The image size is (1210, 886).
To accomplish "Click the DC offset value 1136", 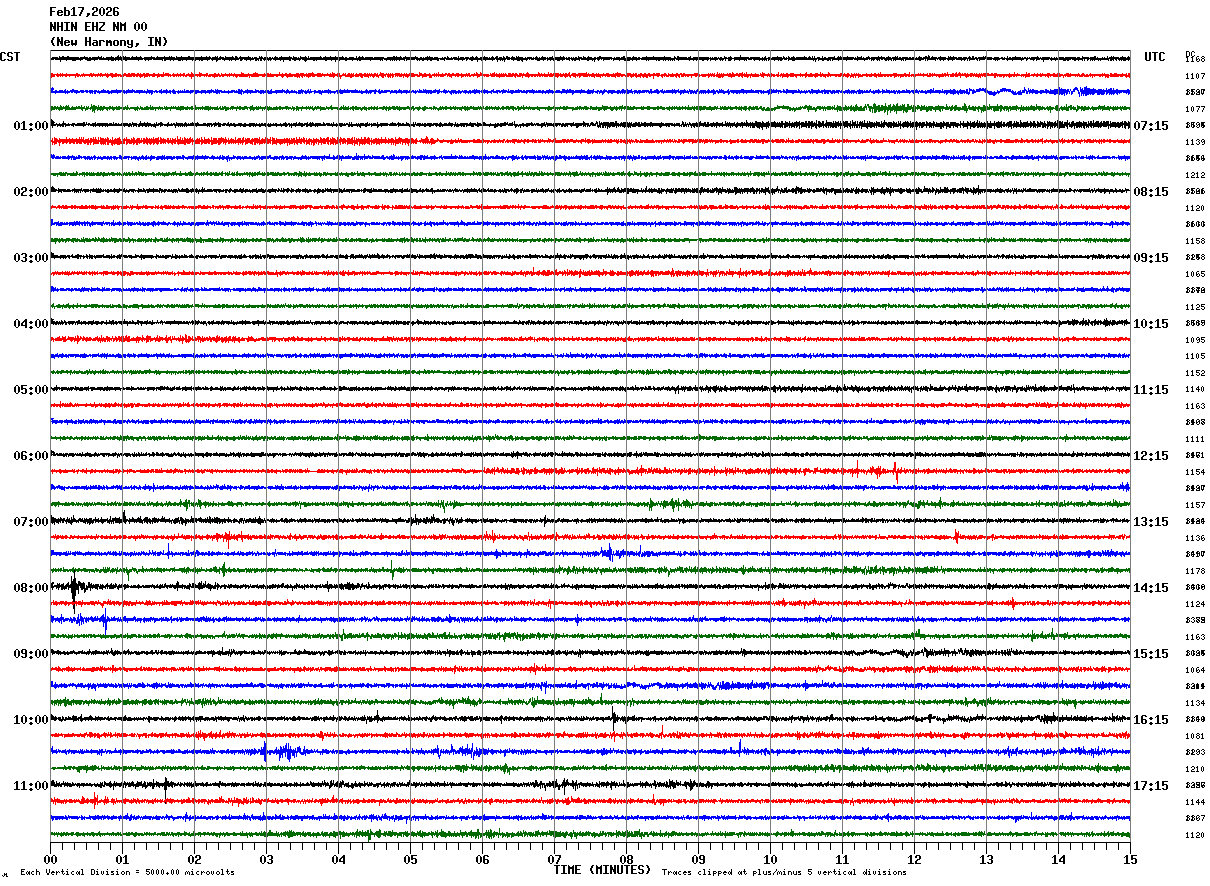I will coord(1195,538).
